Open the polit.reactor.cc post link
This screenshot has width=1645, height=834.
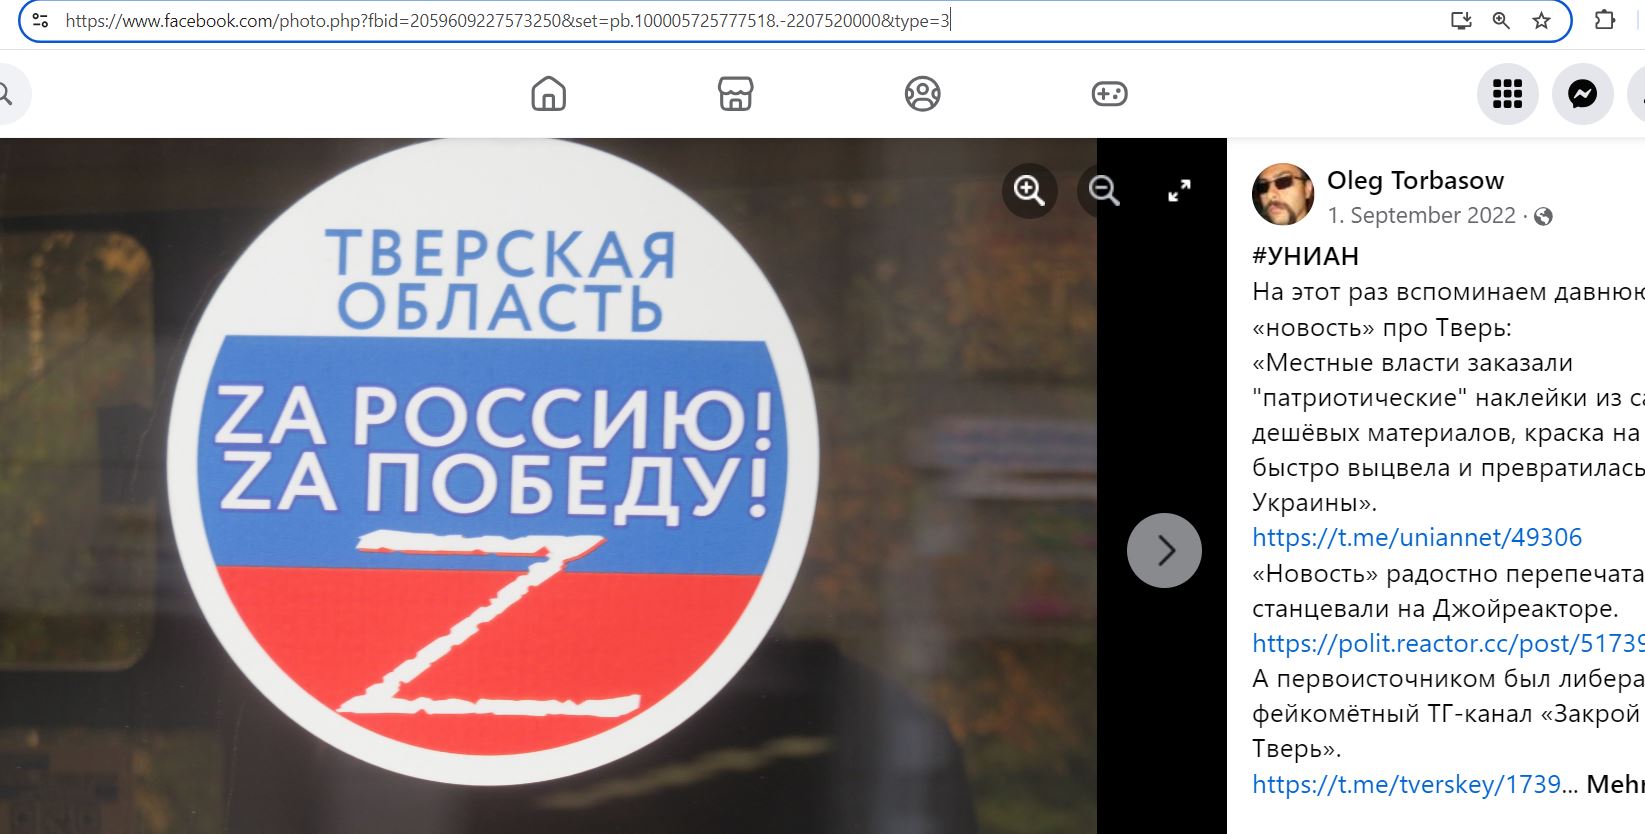[x=1448, y=643]
